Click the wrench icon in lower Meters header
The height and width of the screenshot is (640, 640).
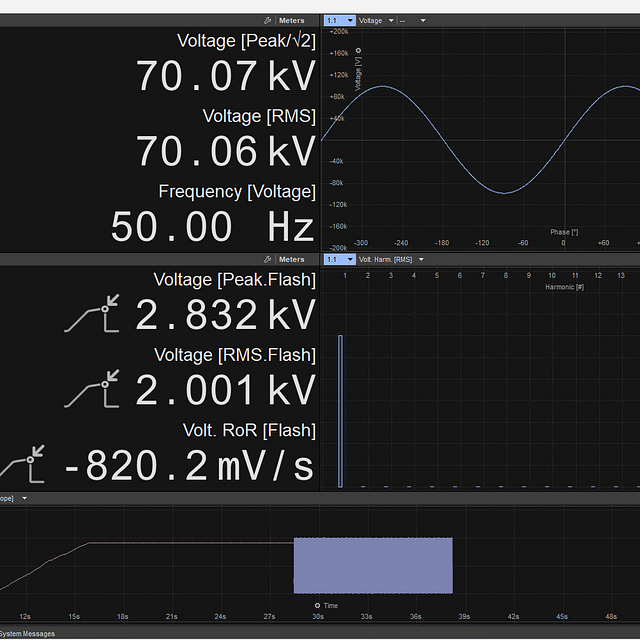coord(267,259)
